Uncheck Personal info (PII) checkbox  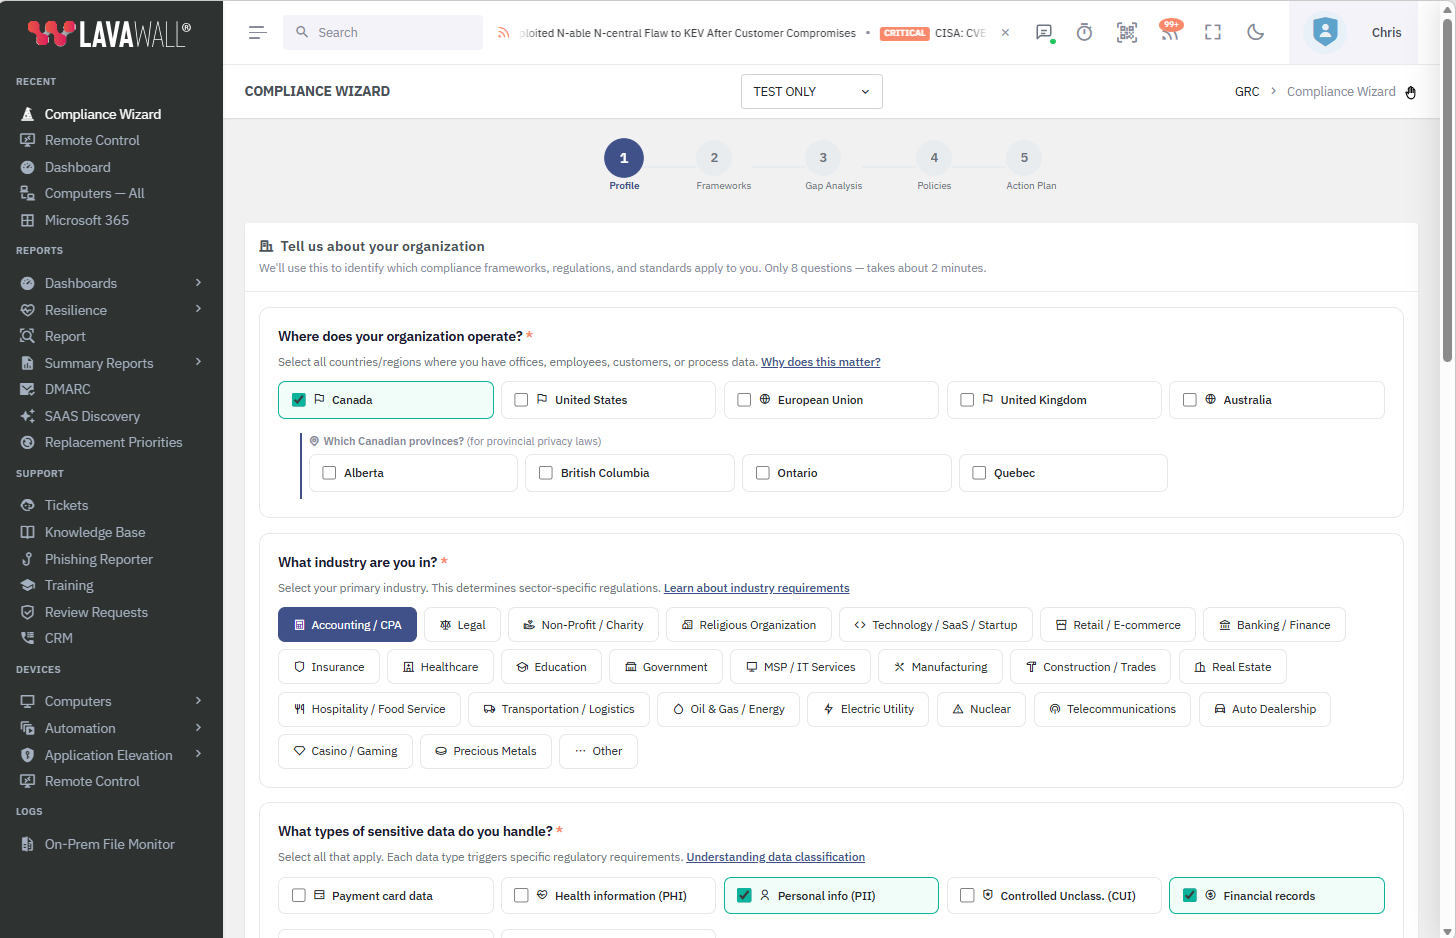tap(744, 896)
